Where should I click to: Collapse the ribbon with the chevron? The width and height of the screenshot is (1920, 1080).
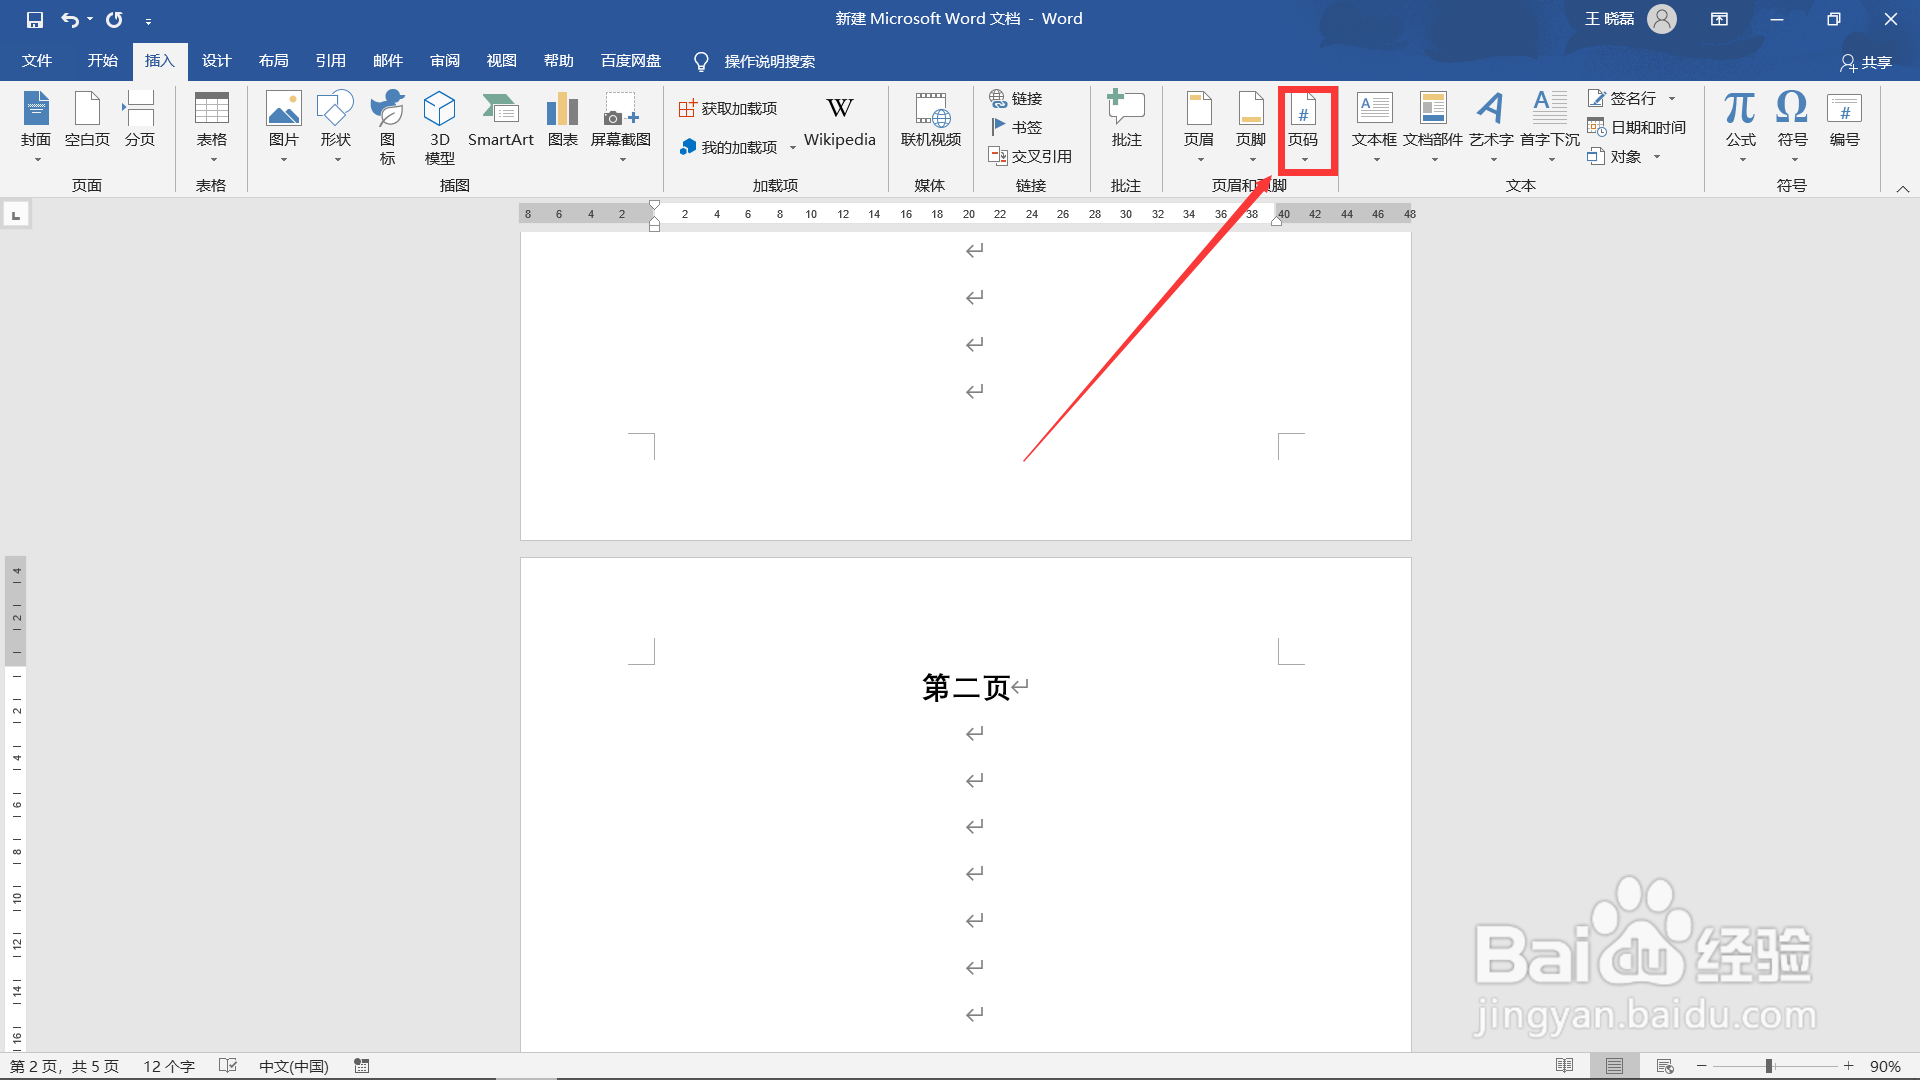1902,188
